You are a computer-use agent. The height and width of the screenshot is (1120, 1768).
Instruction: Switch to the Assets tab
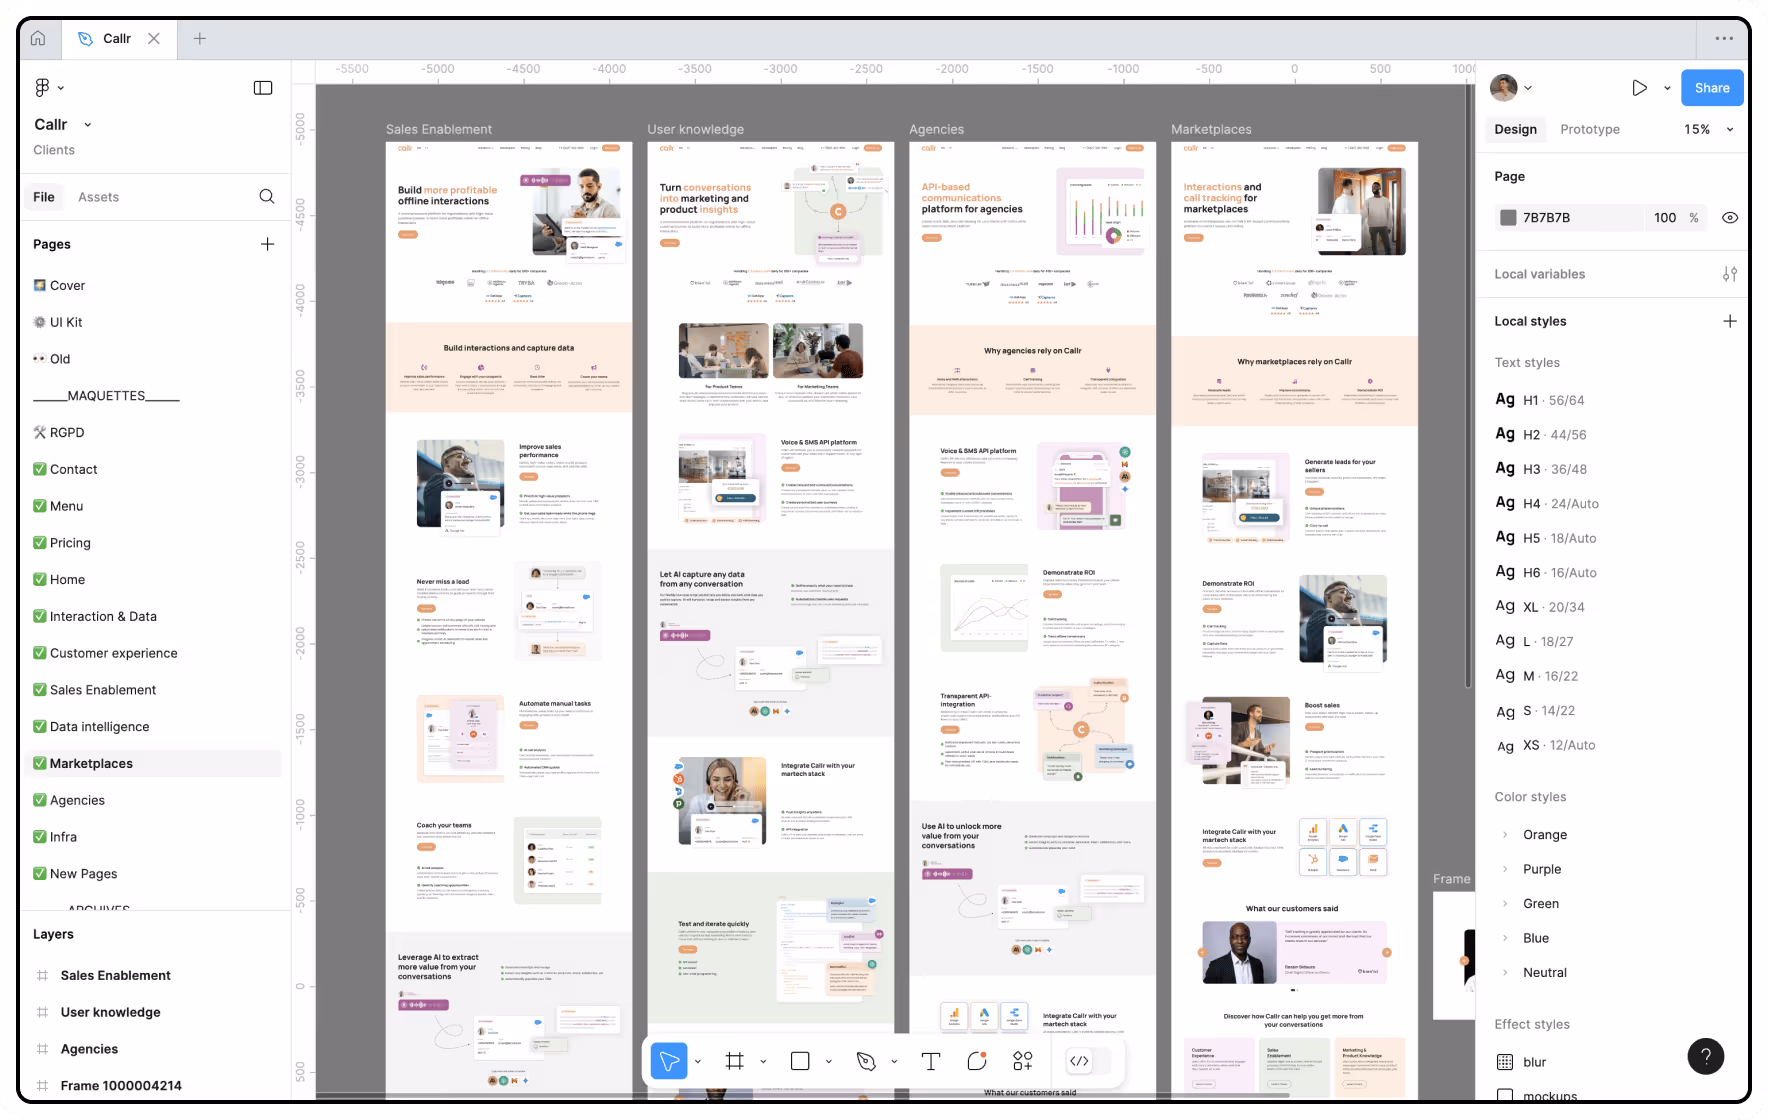point(98,197)
